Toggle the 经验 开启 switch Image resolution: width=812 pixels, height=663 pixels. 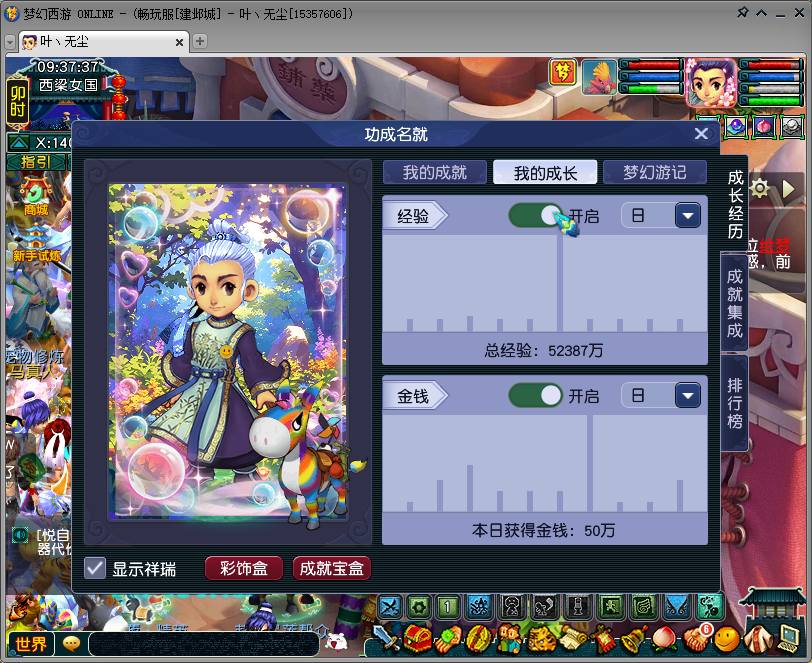[x=535, y=215]
